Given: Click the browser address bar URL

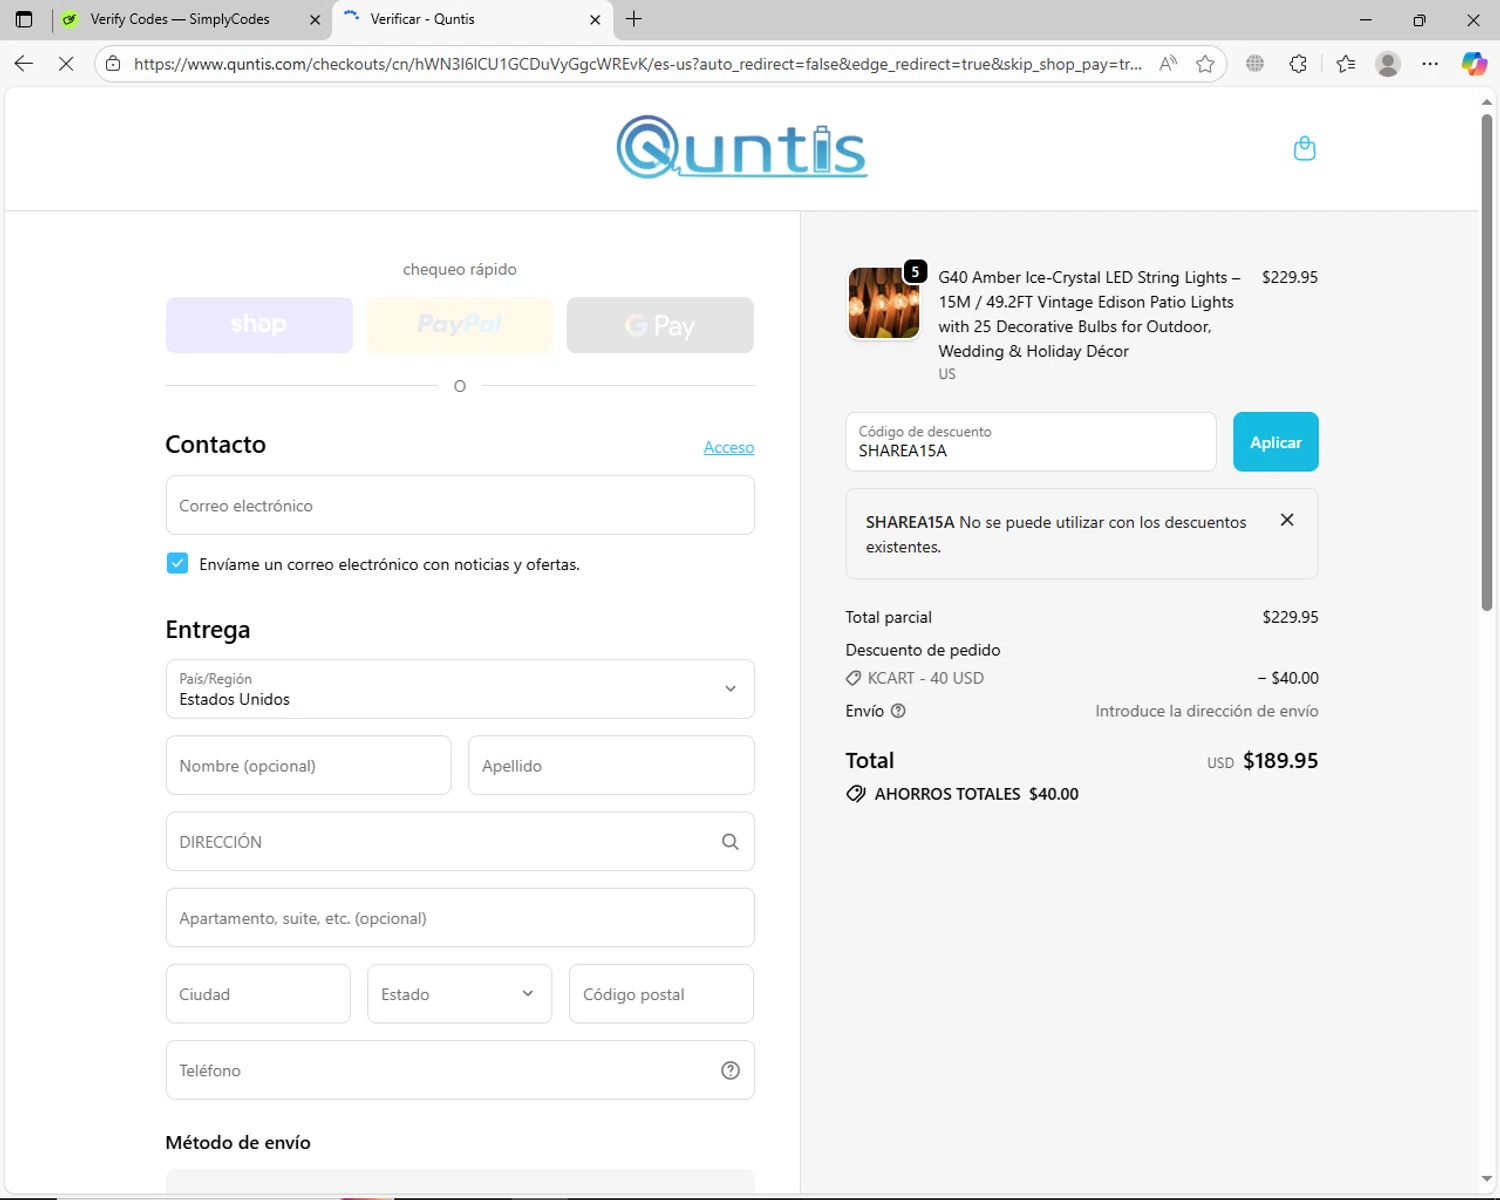Looking at the screenshot, I should click(637, 64).
